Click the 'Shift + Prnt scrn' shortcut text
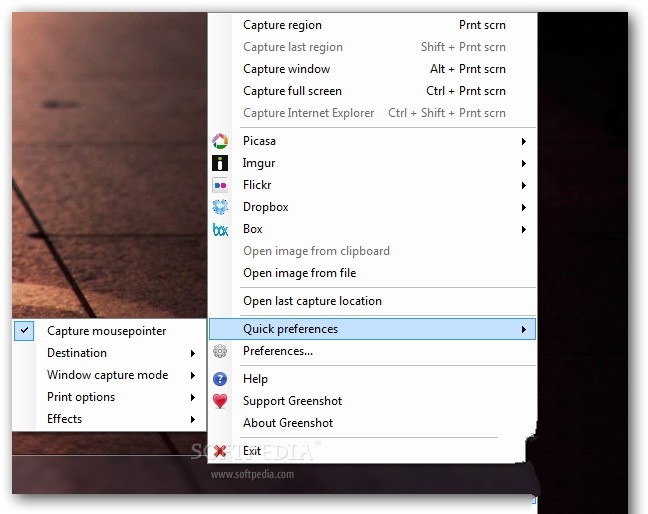648x514 pixels. [463, 47]
